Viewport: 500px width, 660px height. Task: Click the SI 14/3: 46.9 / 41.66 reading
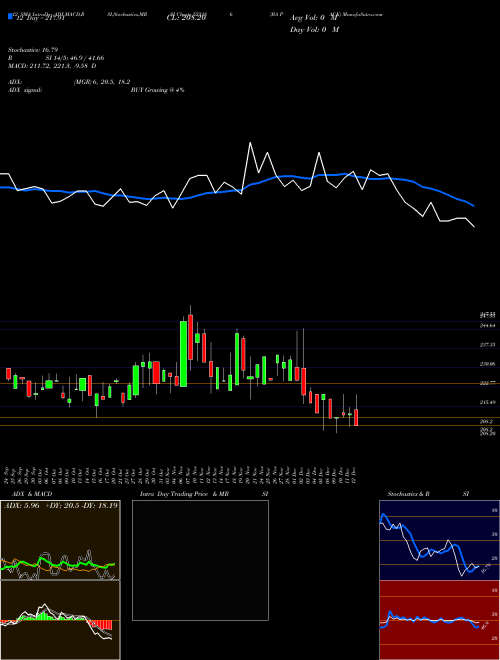[75, 58]
